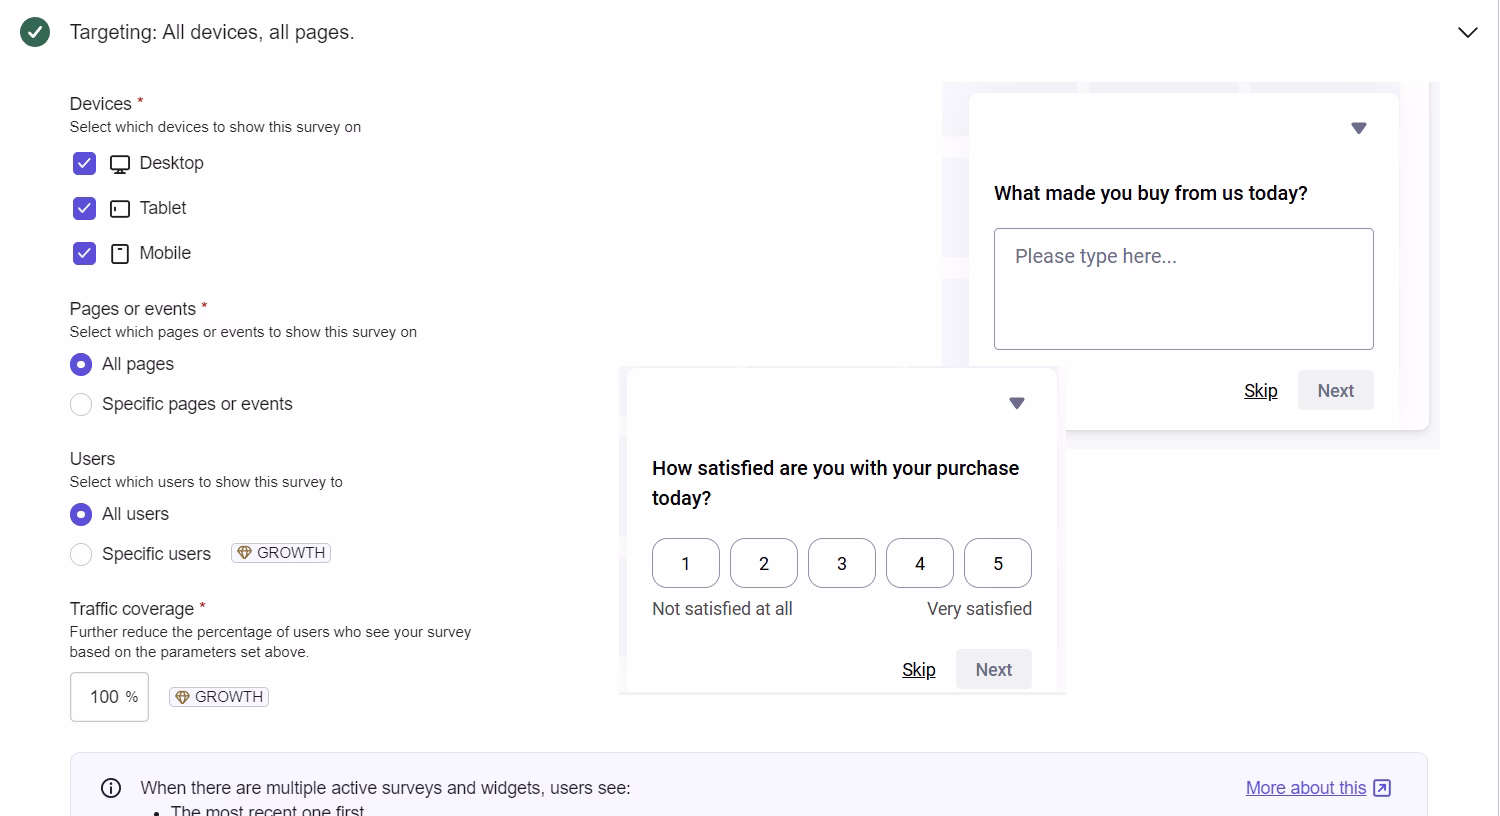Open the More about this link
The height and width of the screenshot is (816, 1500).
pyautogui.click(x=1305, y=788)
